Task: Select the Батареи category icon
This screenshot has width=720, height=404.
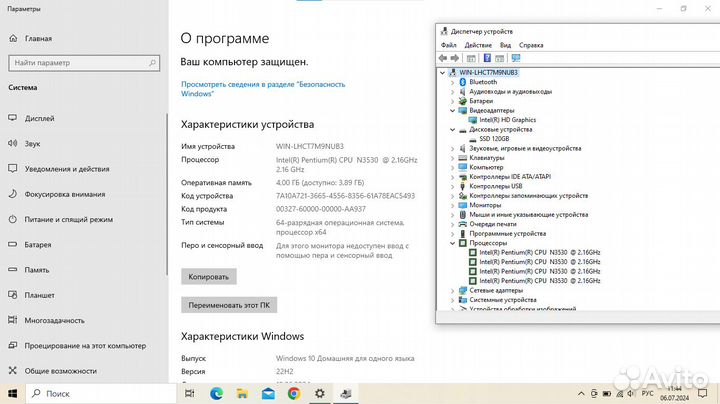Action: coord(462,101)
